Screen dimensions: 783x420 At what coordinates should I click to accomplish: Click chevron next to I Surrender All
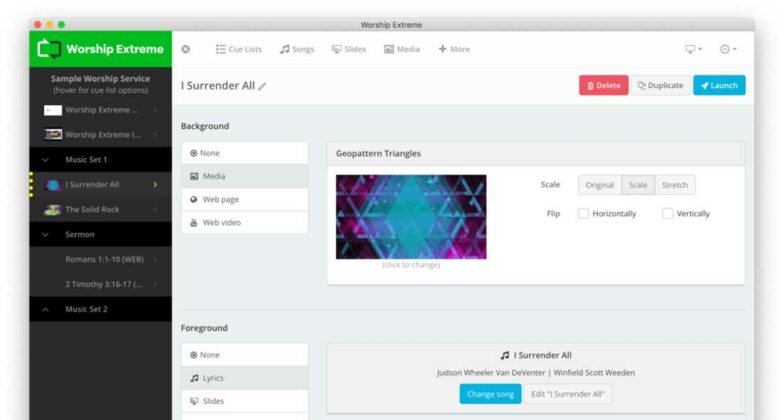point(155,185)
